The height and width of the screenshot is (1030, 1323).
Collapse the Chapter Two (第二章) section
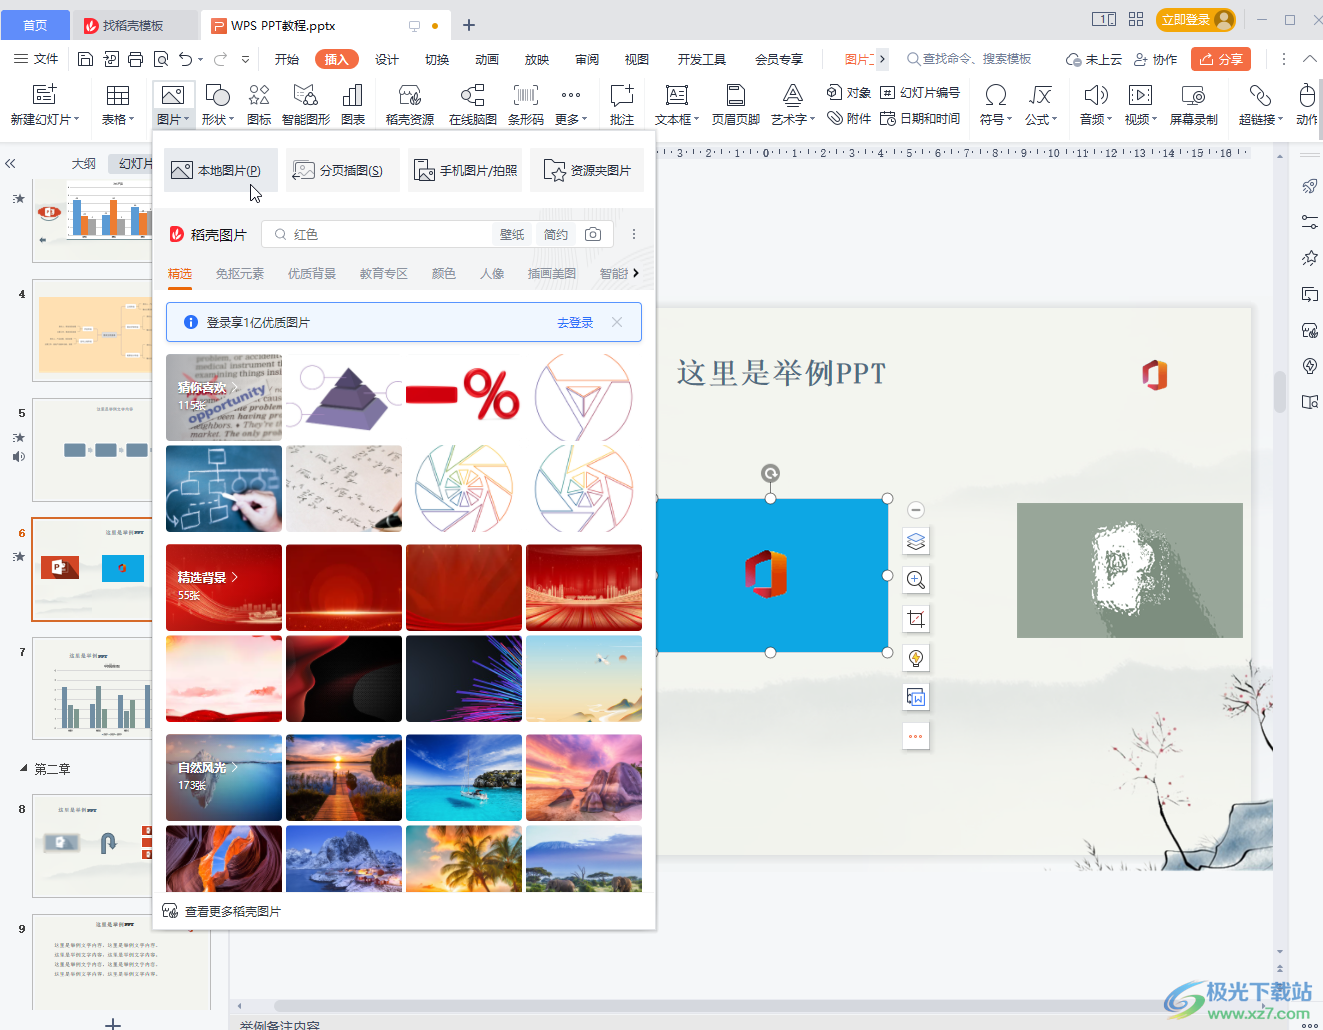point(24,768)
